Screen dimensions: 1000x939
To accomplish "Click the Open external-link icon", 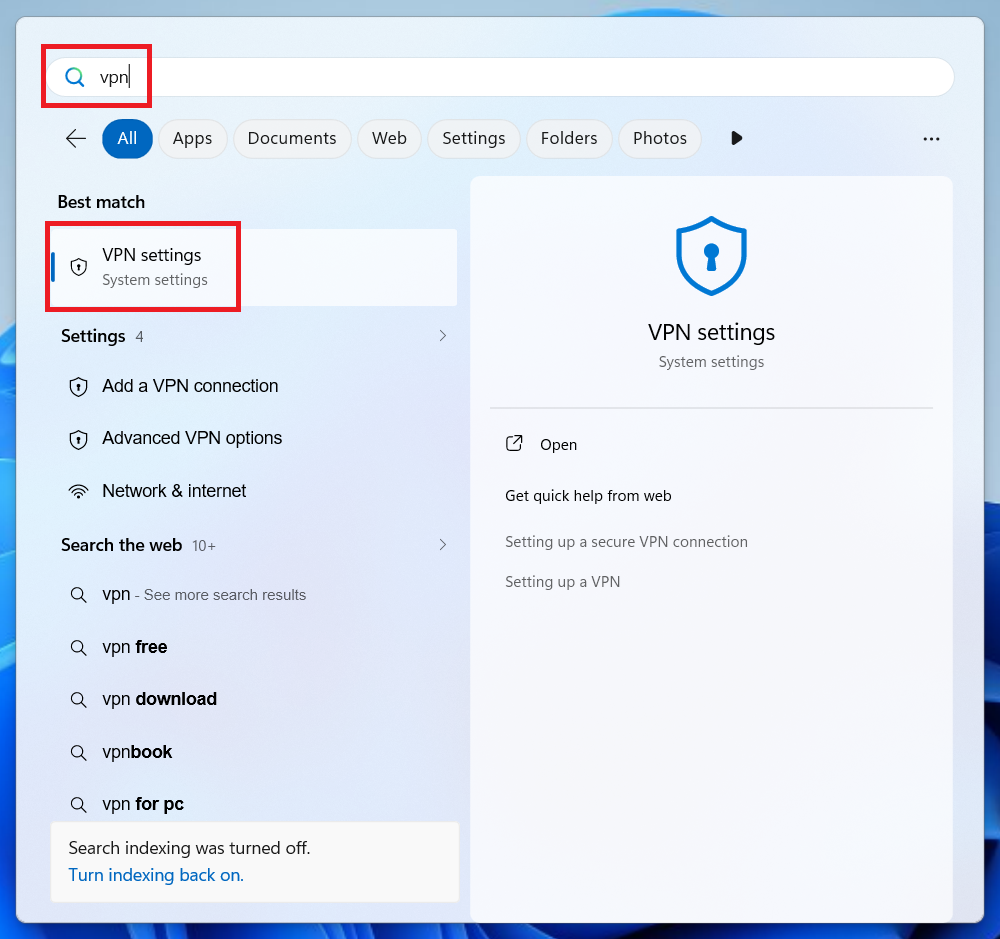I will tap(515, 444).
